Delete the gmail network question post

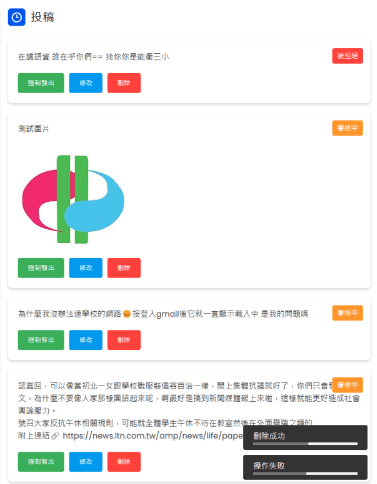click(124, 340)
